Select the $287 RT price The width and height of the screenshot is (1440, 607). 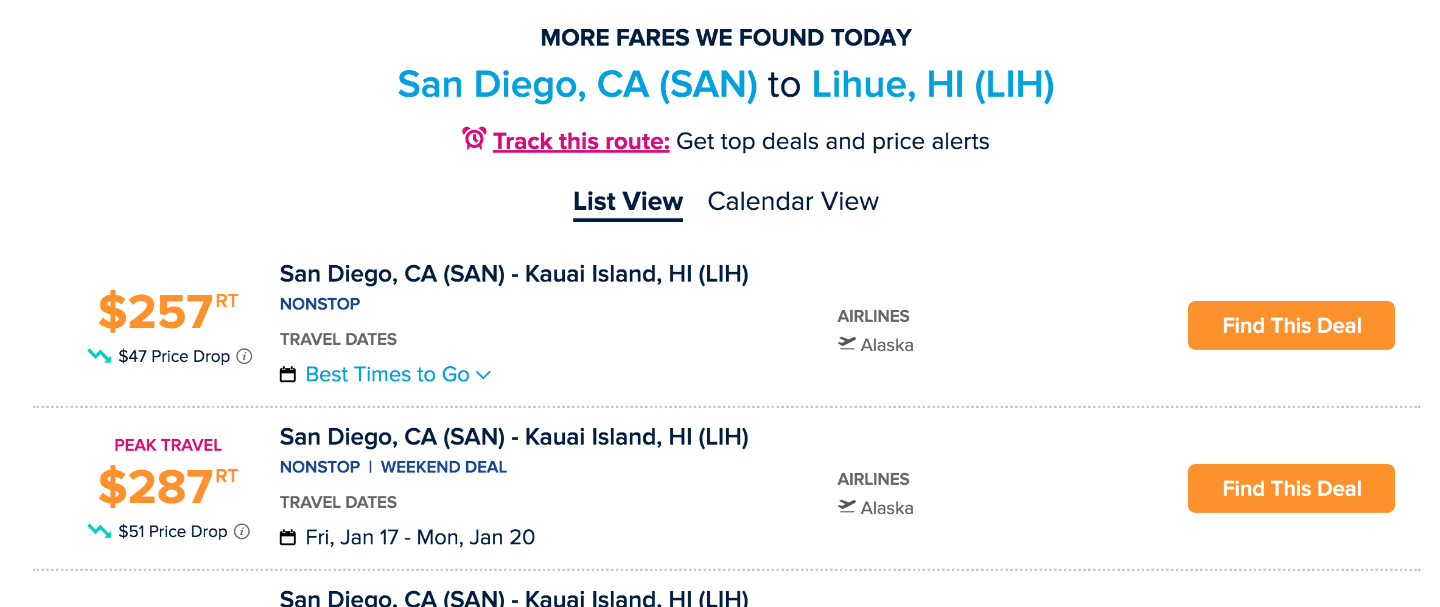pyautogui.click(x=168, y=486)
